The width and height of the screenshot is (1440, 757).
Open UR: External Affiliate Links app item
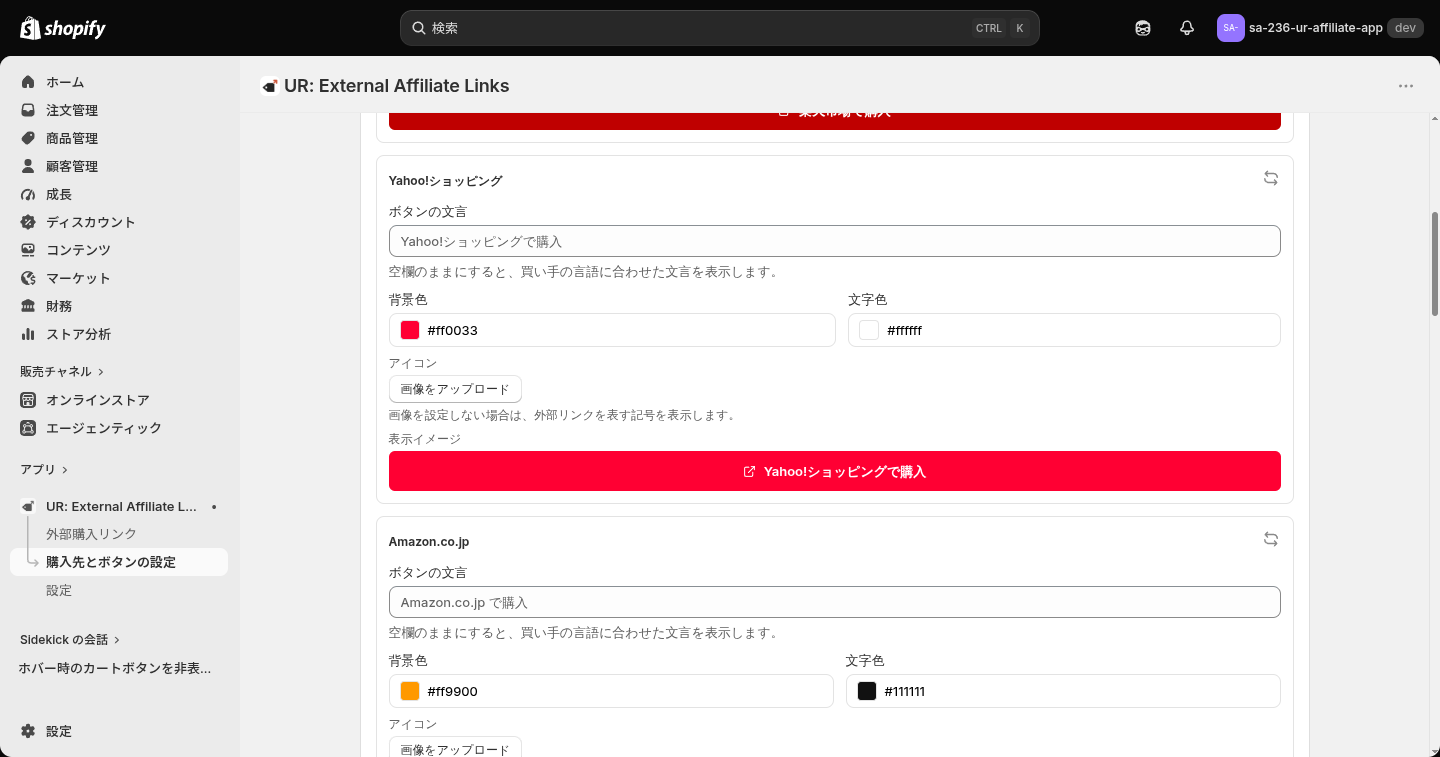pyautogui.click(x=119, y=507)
